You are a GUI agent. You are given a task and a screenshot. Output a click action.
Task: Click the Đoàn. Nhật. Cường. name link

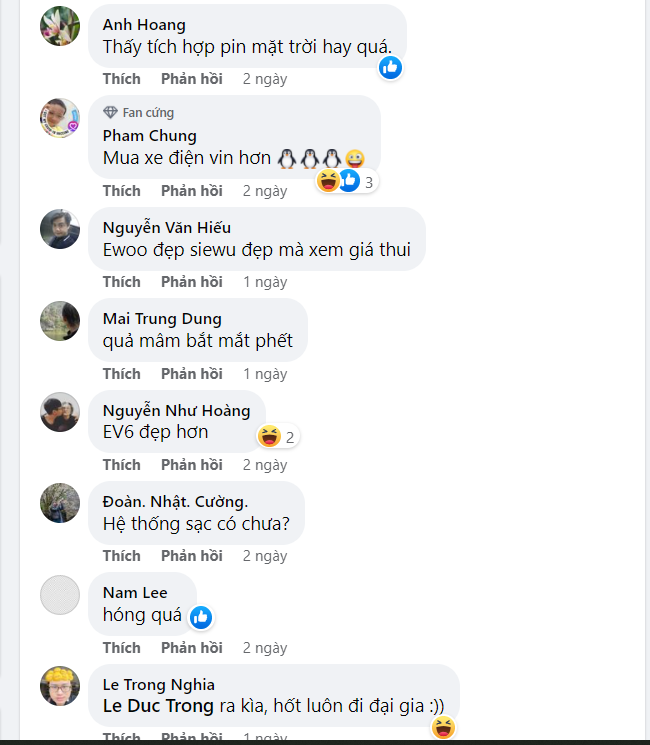pos(175,501)
